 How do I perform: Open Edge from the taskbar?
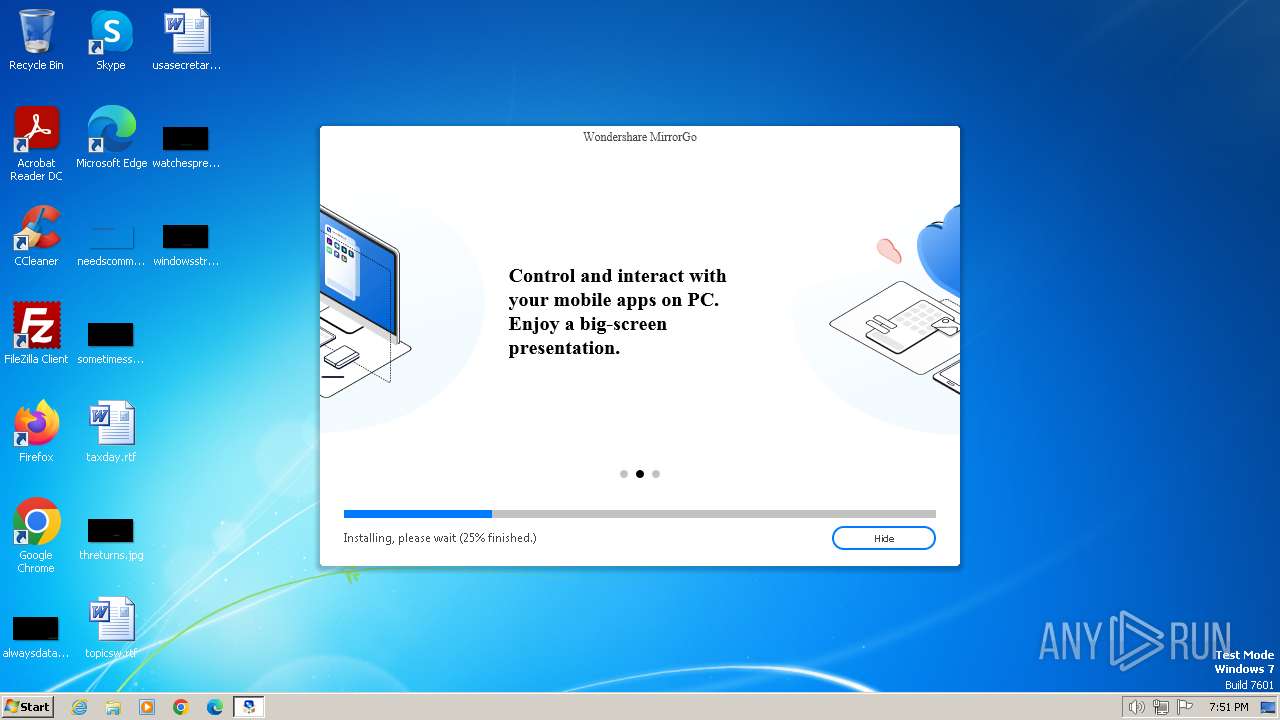click(215, 707)
